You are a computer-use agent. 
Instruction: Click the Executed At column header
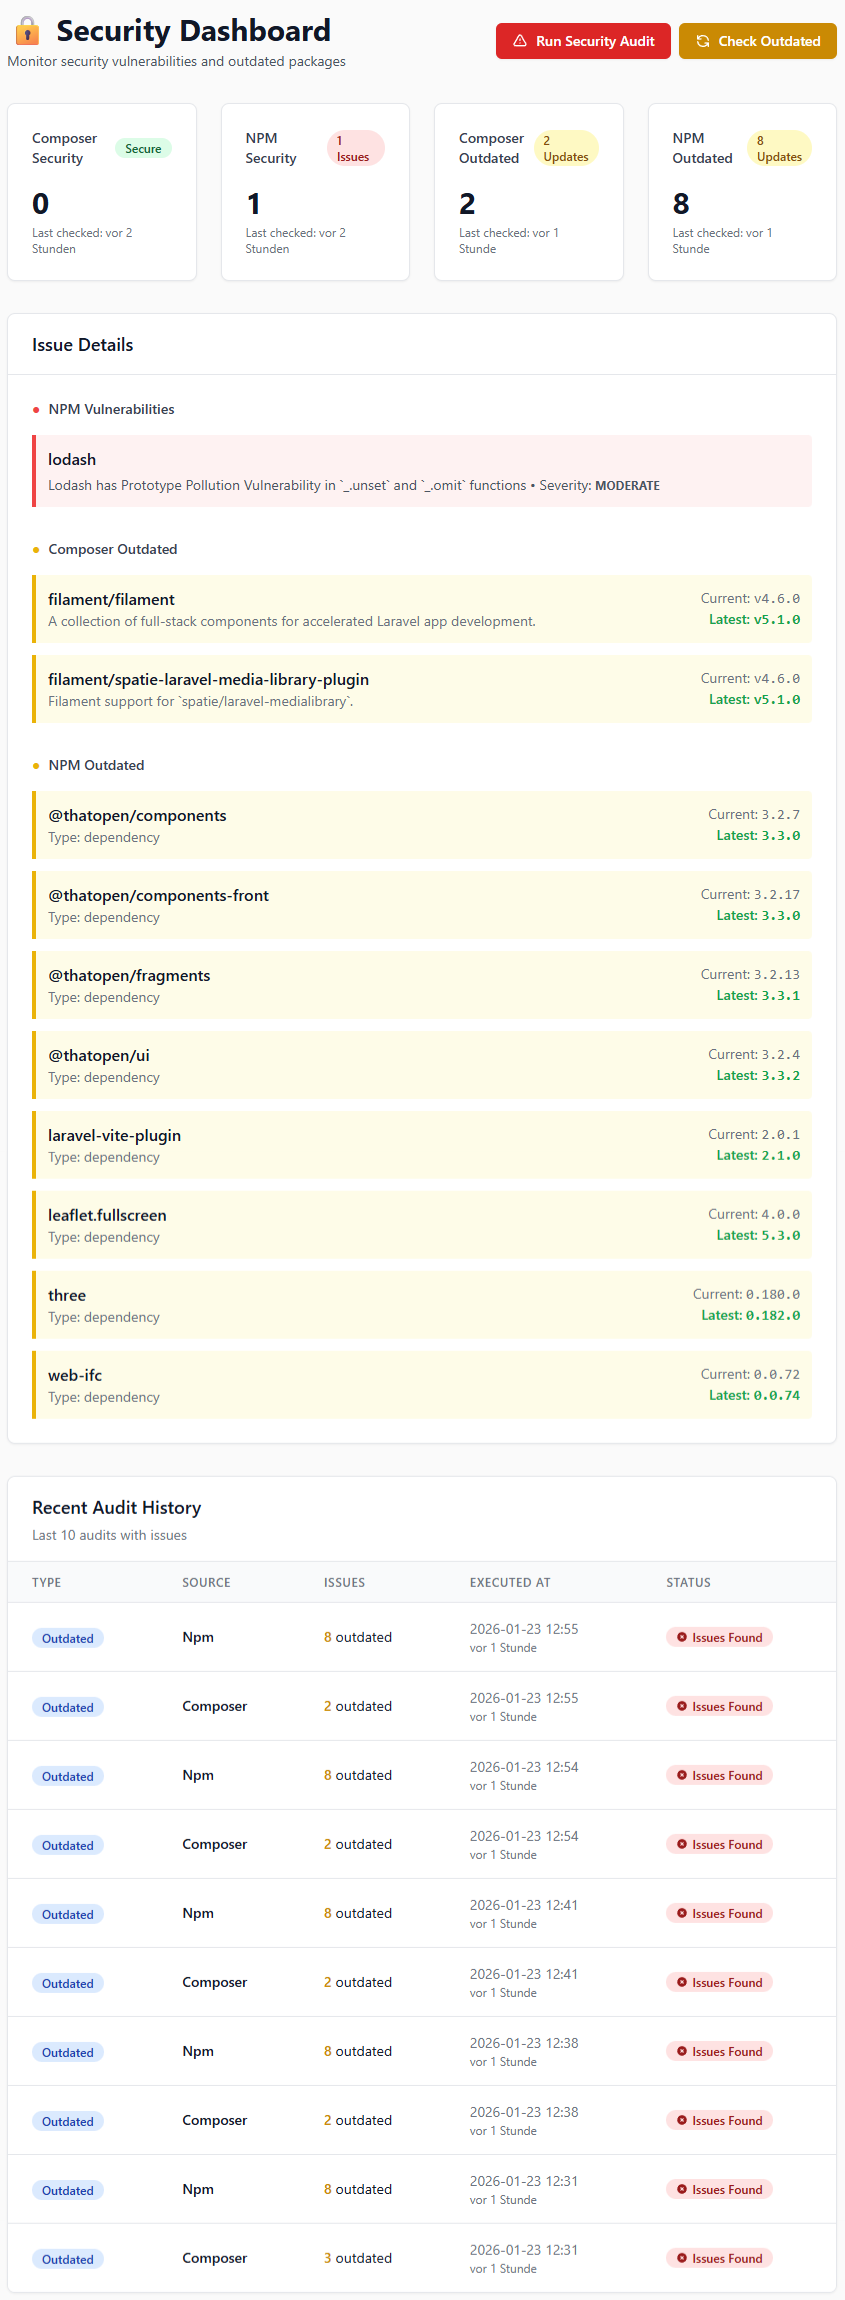click(510, 1582)
